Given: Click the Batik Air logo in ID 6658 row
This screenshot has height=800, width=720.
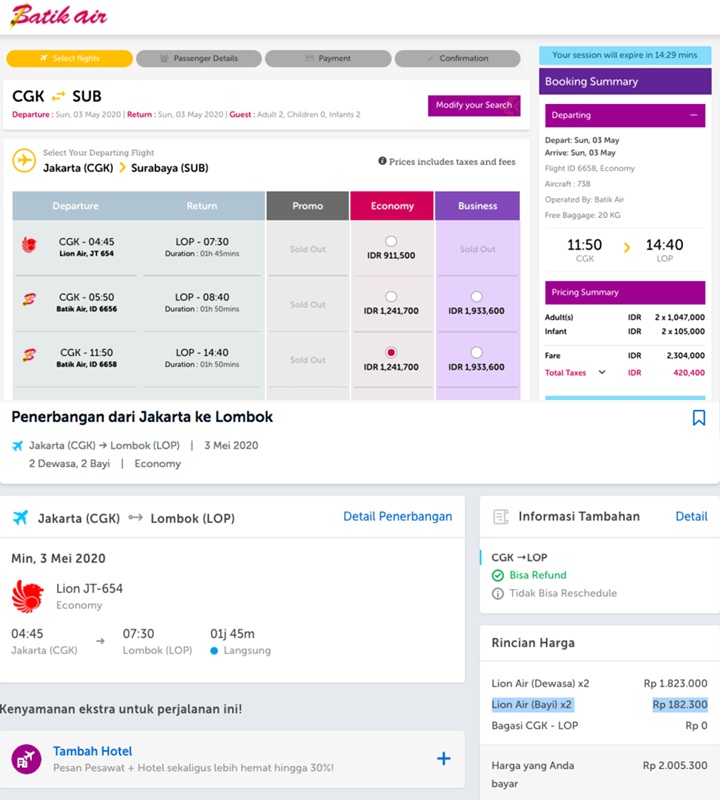Looking at the screenshot, I should click(29, 356).
